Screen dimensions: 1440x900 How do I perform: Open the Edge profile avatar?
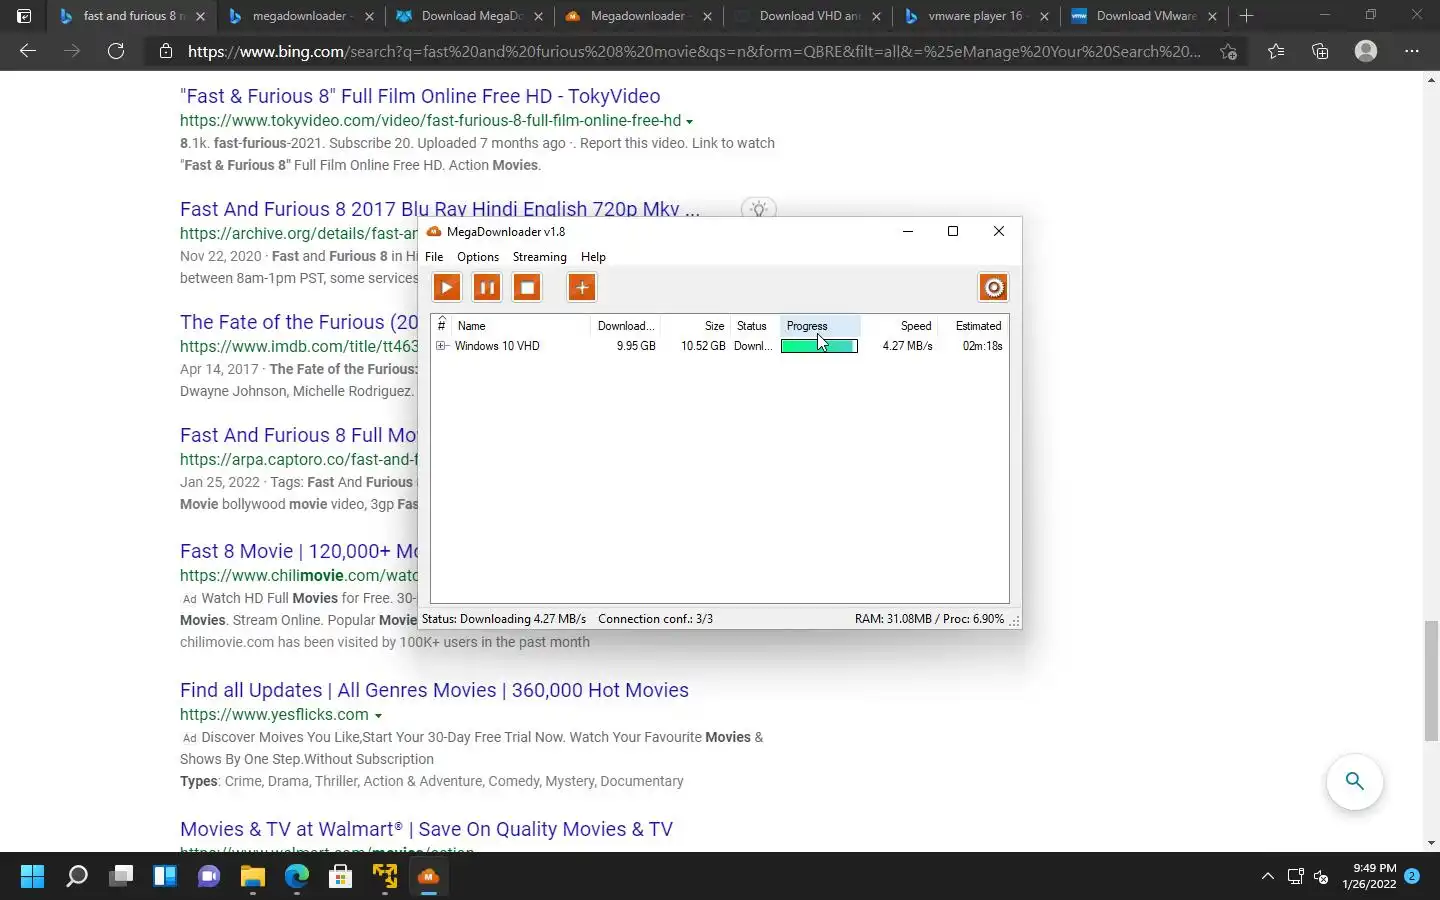pos(1366,51)
